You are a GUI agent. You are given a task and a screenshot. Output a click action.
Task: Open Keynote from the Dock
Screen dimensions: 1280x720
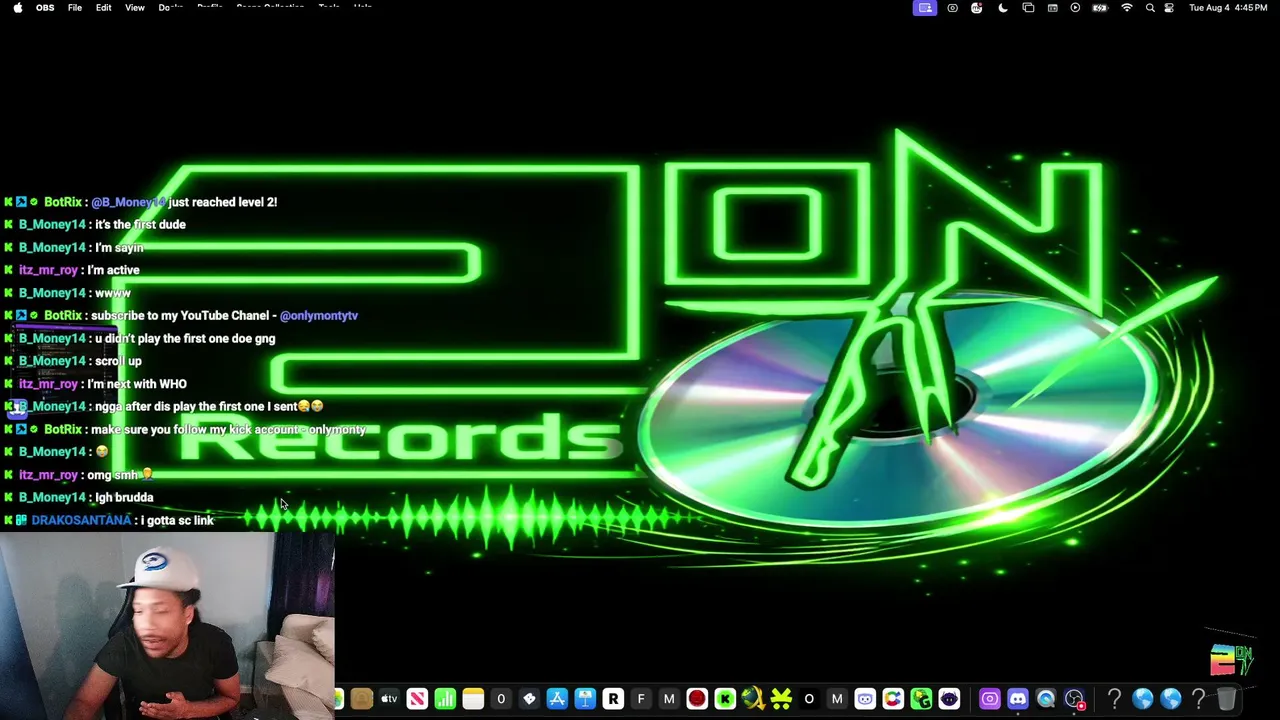tap(585, 698)
